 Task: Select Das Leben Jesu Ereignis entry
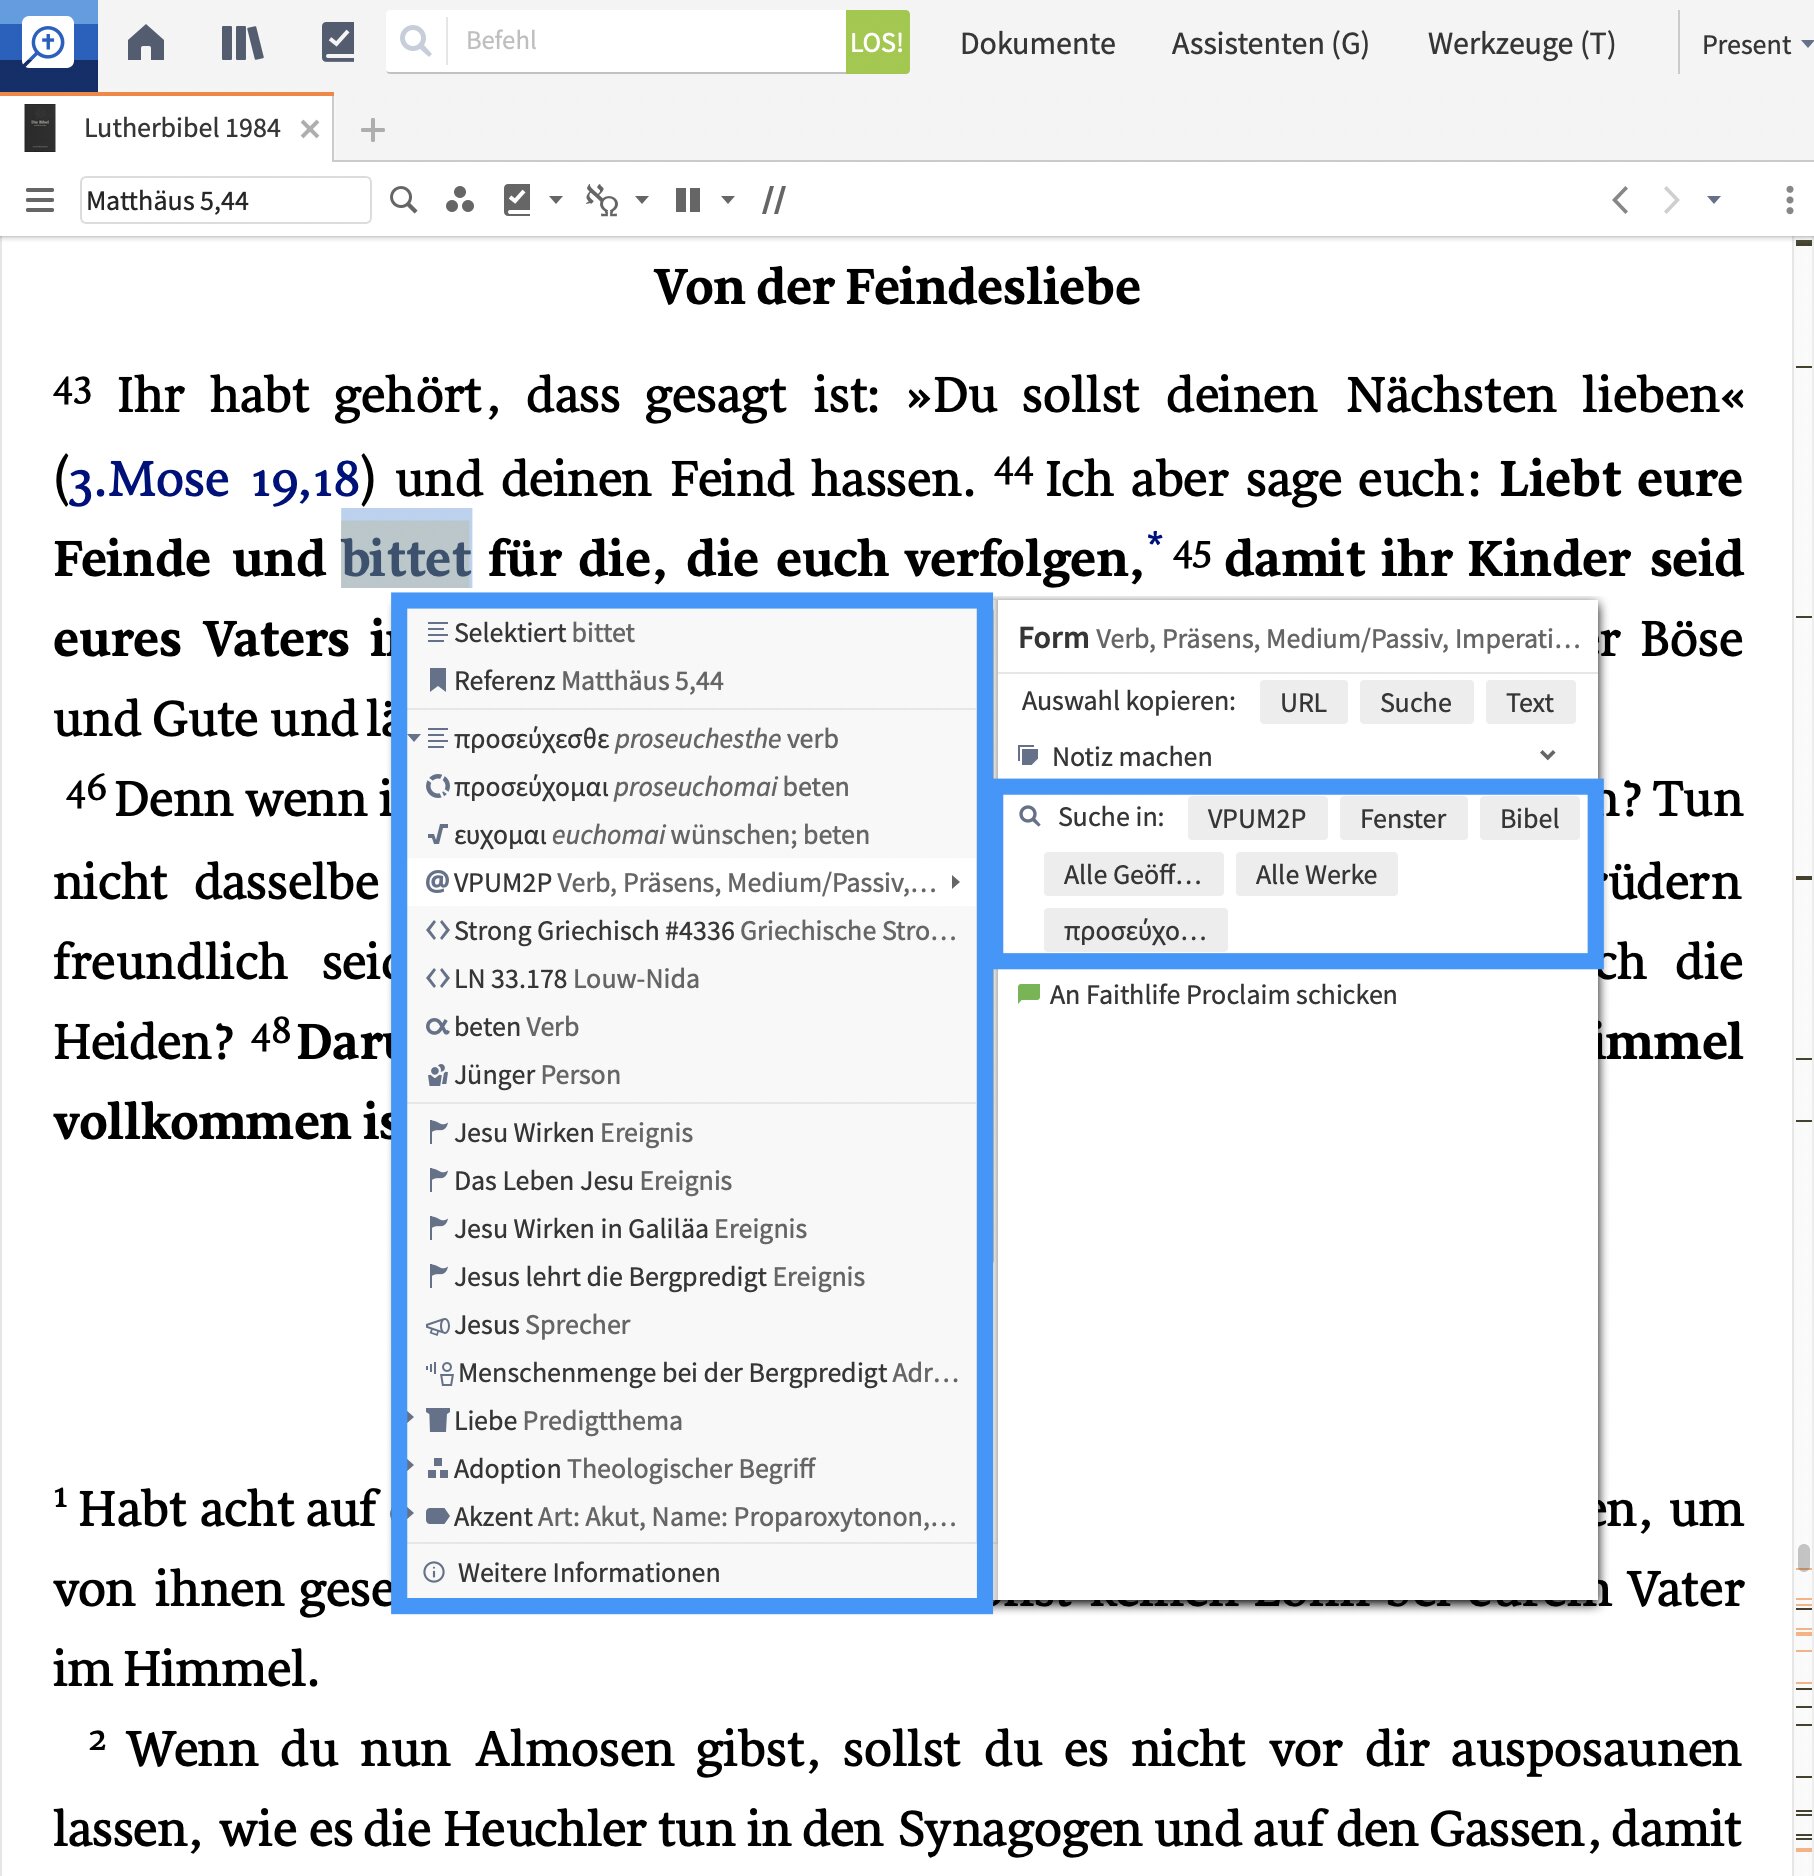coord(691,1181)
